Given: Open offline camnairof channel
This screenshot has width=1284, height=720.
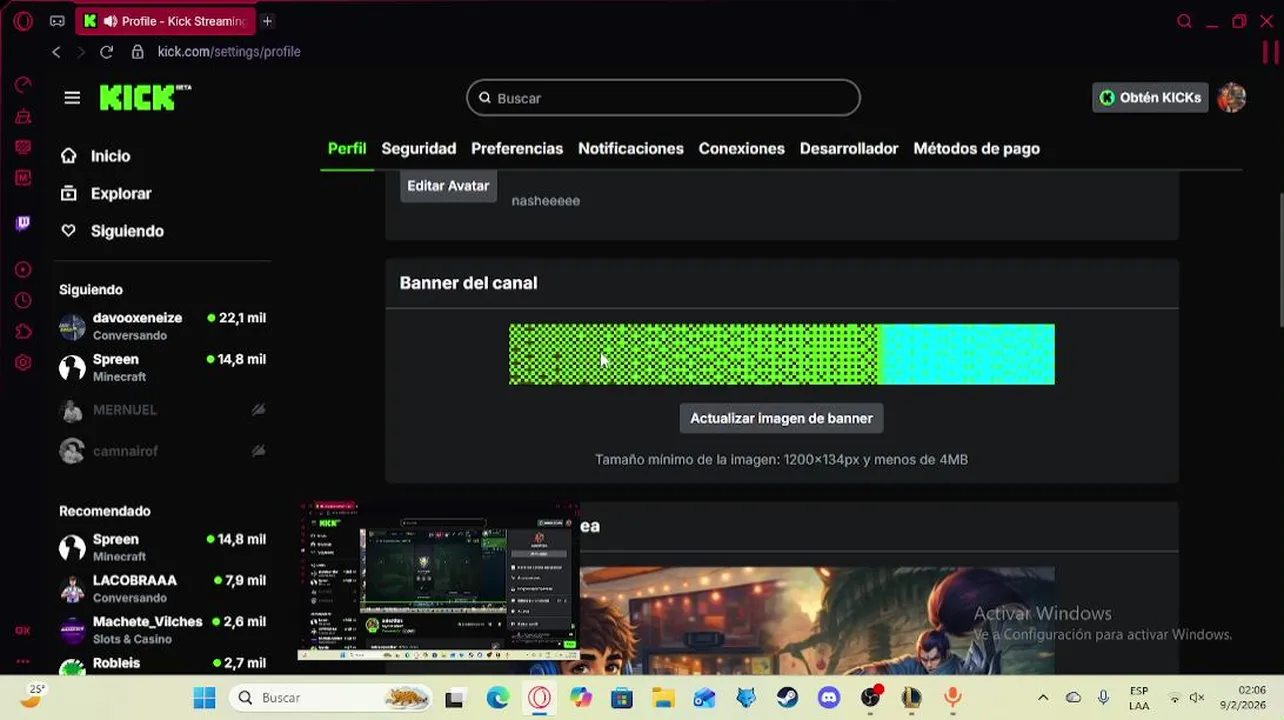Looking at the screenshot, I should tap(163, 451).
